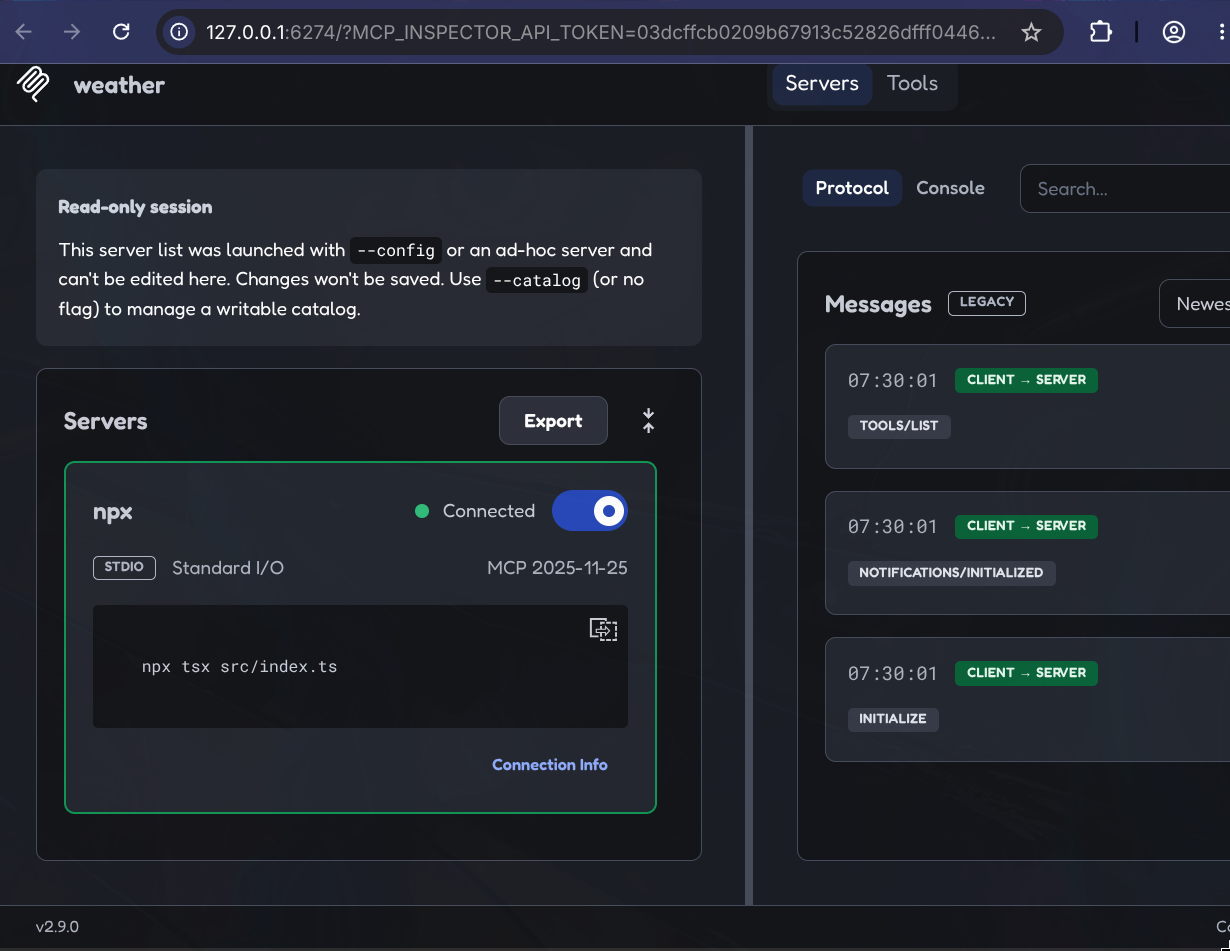Open the NOTIFICATIONS/INITIALIZED message entry
This screenshot has width=1230, height=951.
click(1027, 552)
